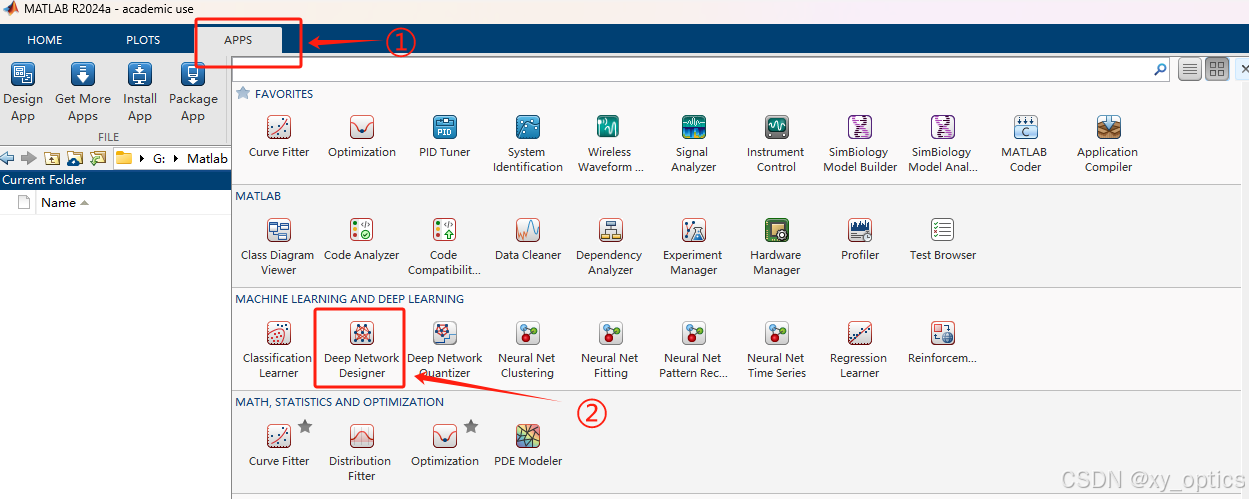Open Class Diagram Viewer app
The image size is (1249, 499).
278,246
